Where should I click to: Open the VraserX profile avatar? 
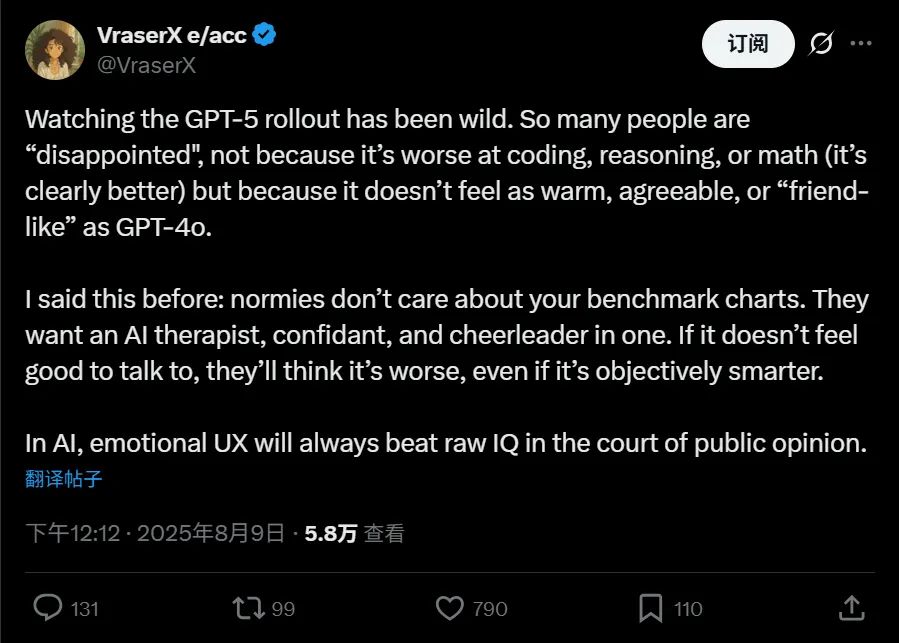(55, 49)
